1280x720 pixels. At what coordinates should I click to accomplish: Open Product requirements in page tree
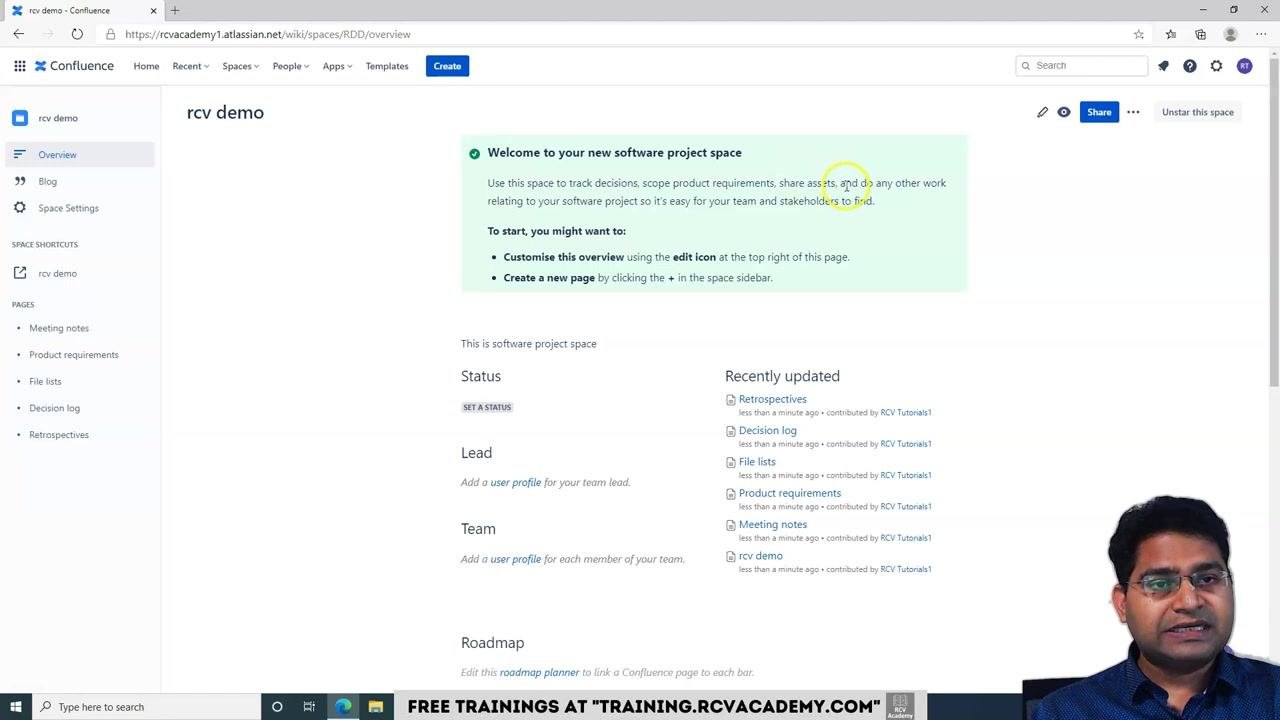[74, 355]
